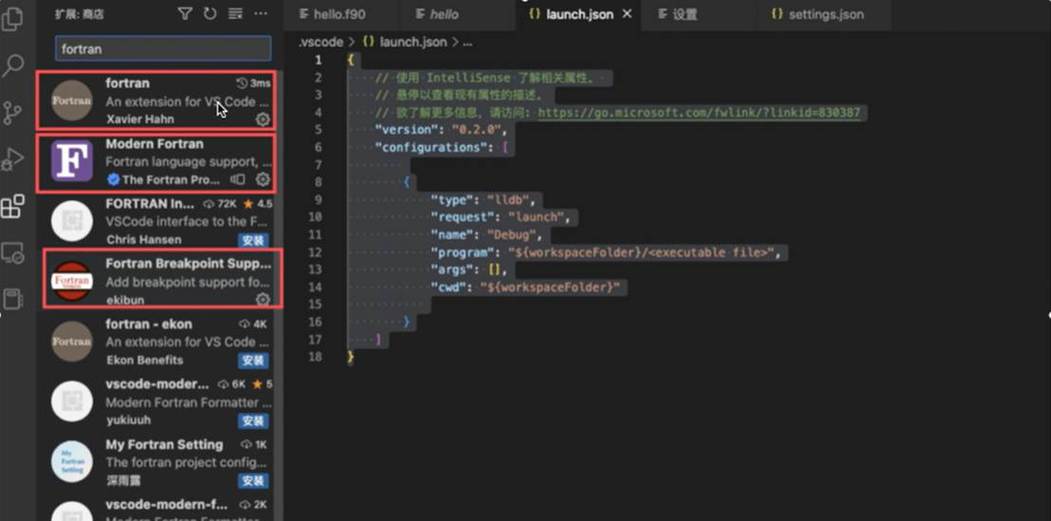Click the pre-release switch icon on Modern Fortran
Screen dimensions: 1051x521
(x=238, y=180)
